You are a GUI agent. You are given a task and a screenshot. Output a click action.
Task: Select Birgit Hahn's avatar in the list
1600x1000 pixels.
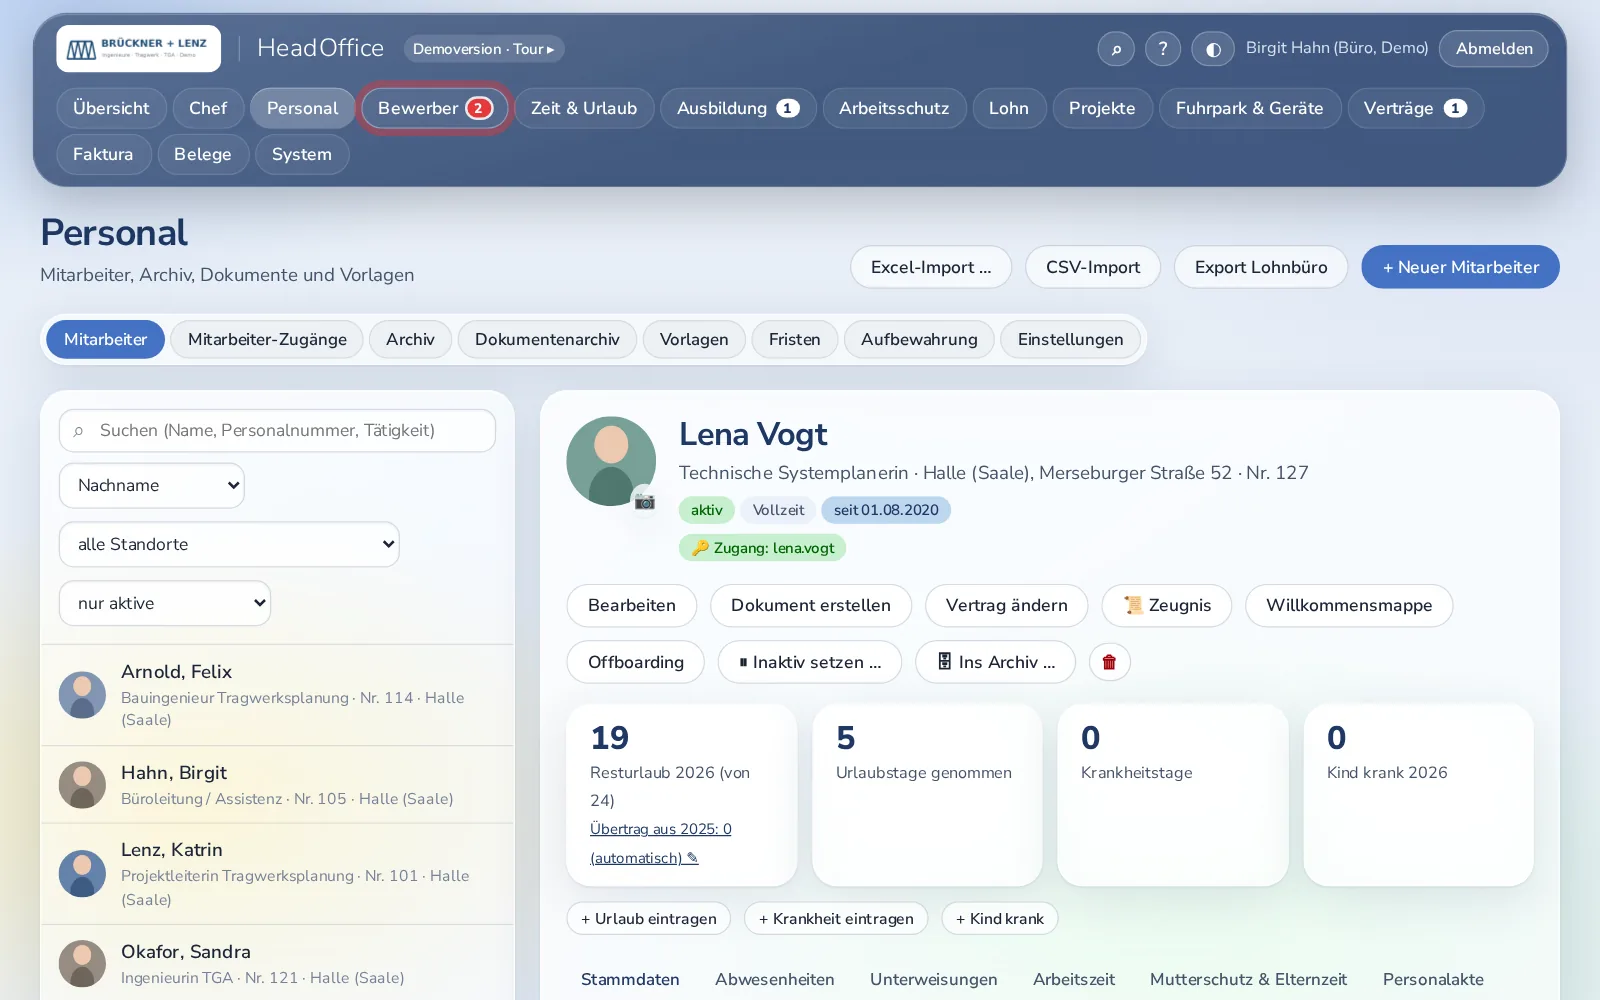point(82,785)
